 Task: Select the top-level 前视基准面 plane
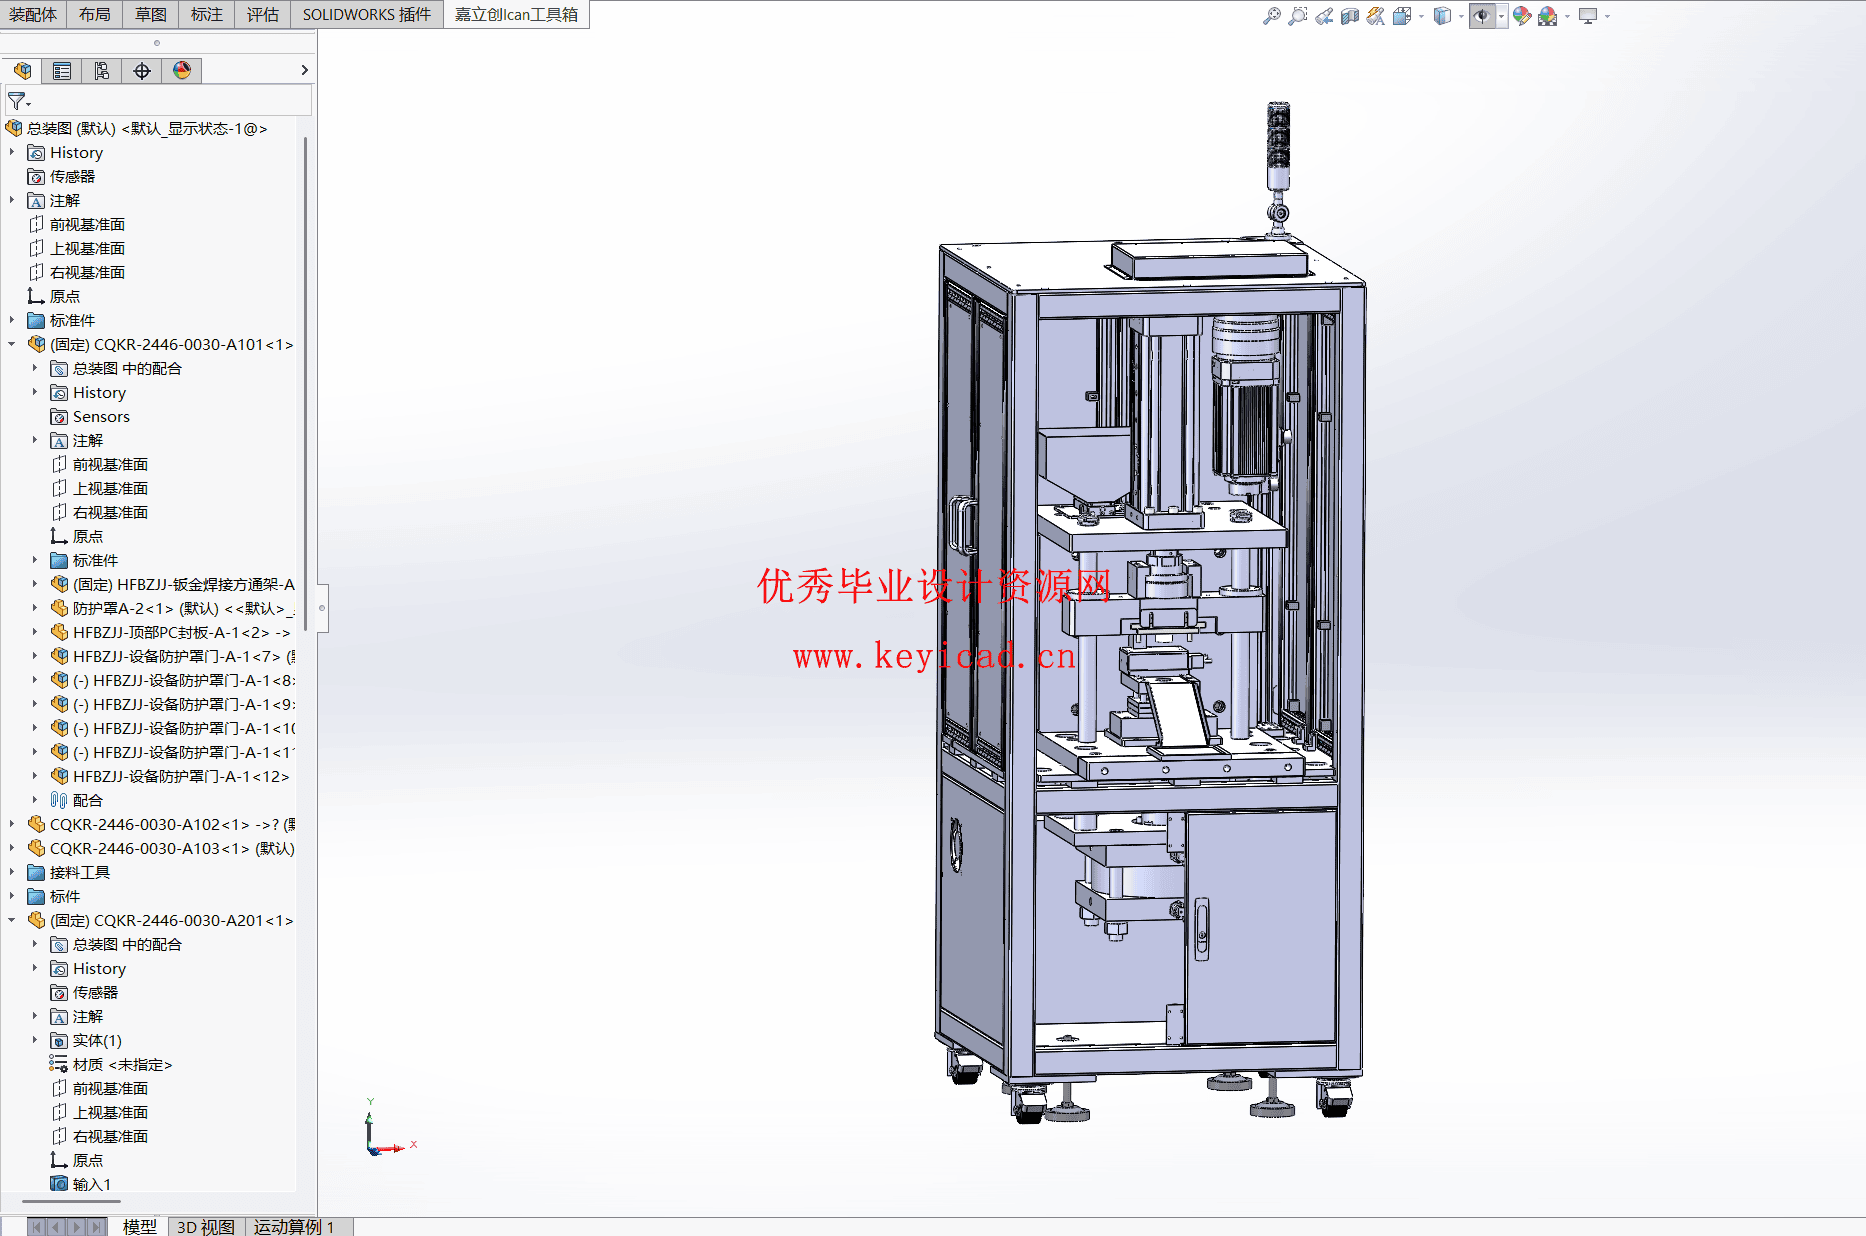77,224
